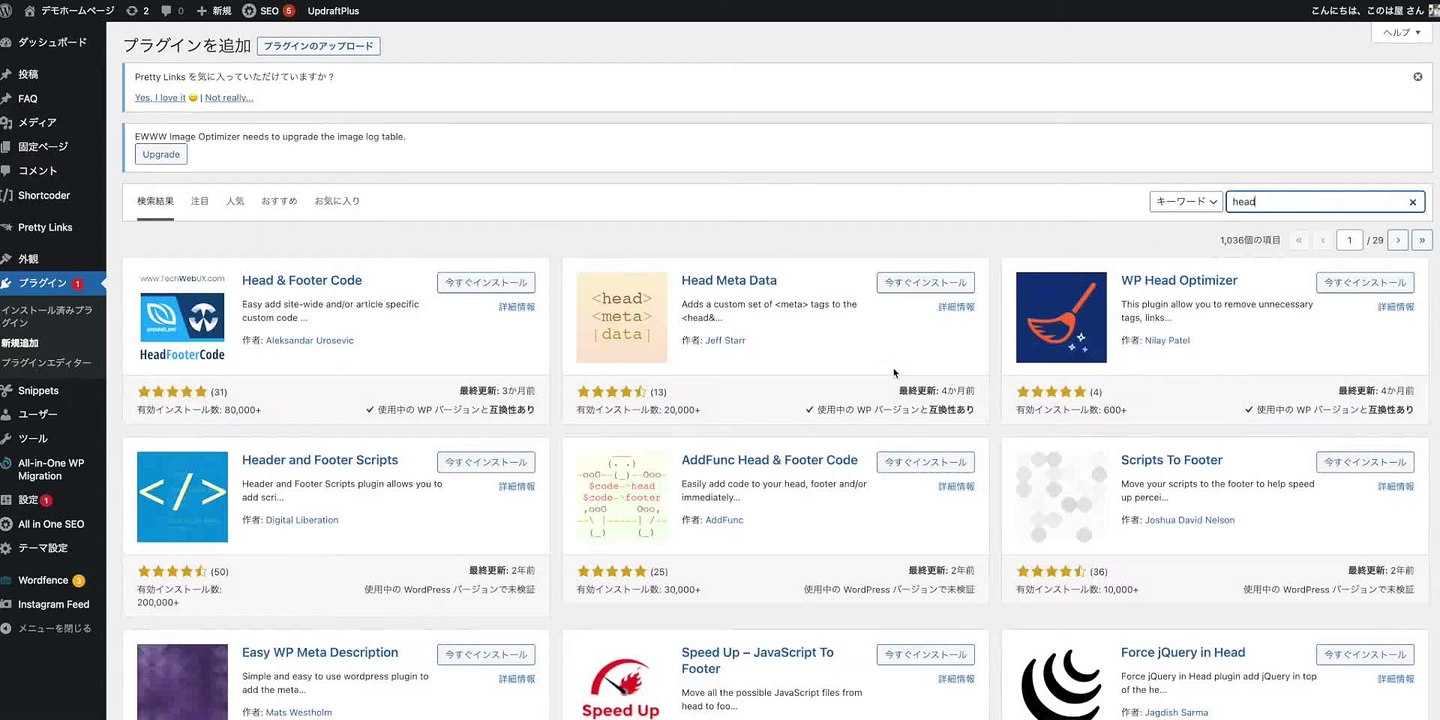
Task: Clear the plugin search field
Action: [1412, 202]
